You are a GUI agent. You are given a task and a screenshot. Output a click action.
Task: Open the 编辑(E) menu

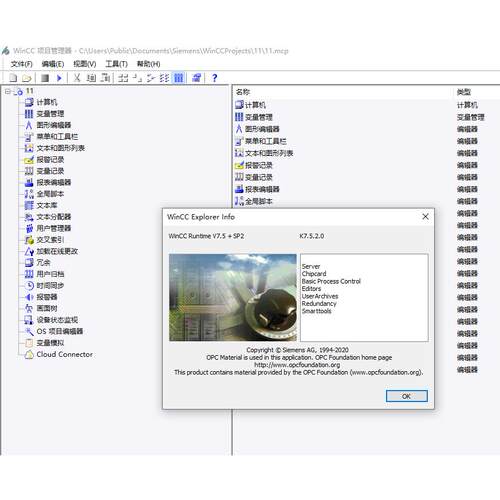(x=53, y=64)
